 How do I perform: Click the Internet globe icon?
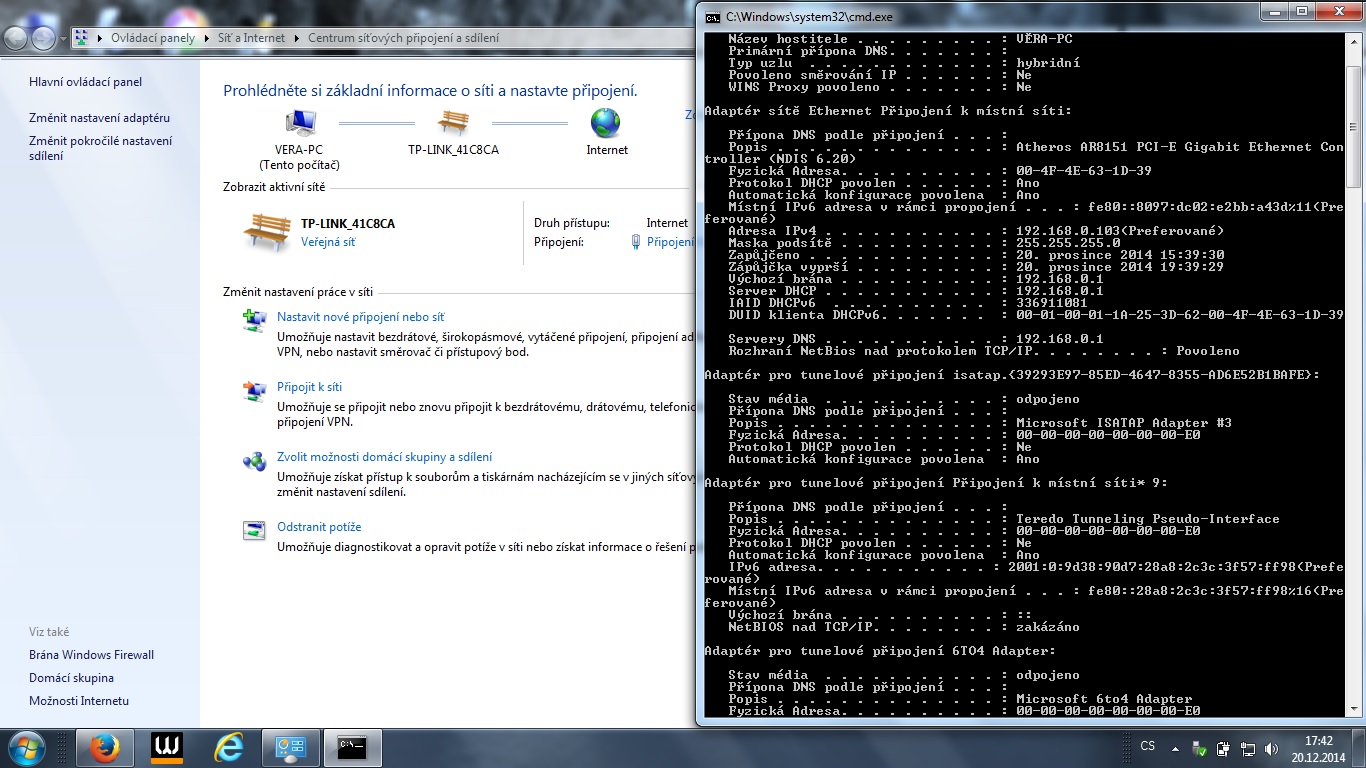606,123
